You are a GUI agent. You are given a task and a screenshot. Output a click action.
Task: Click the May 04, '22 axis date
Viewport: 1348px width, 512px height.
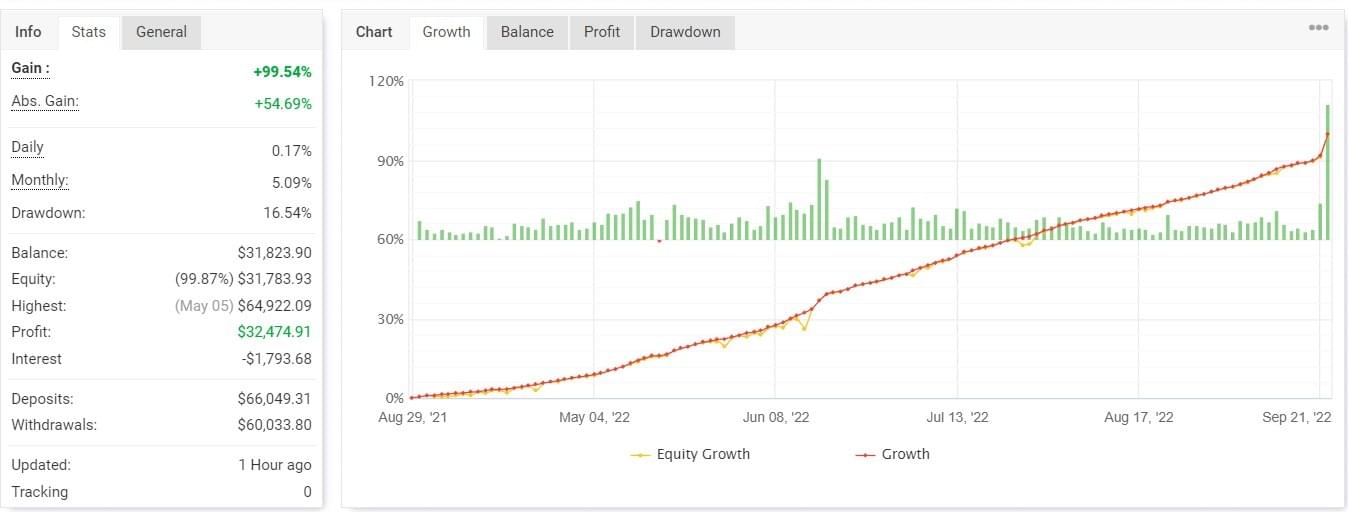594,417
